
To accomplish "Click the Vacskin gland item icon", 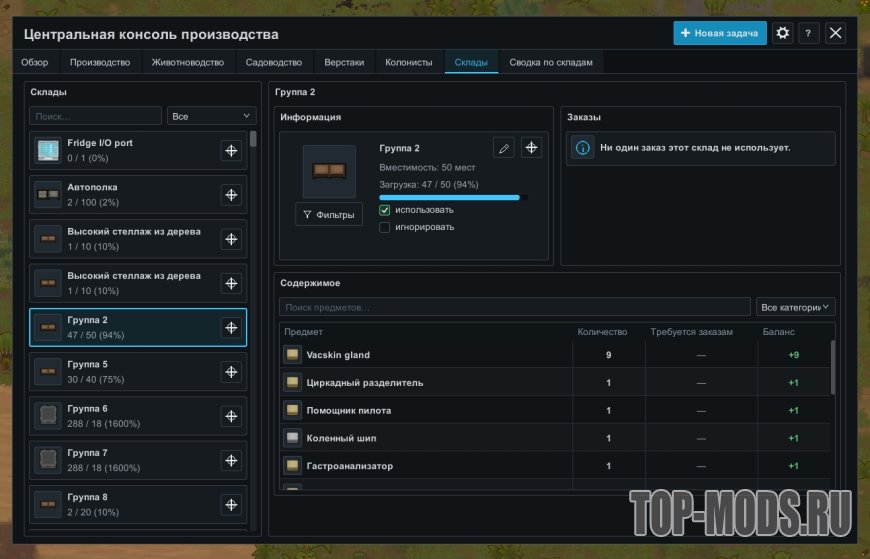I will [x=292, y=355].
